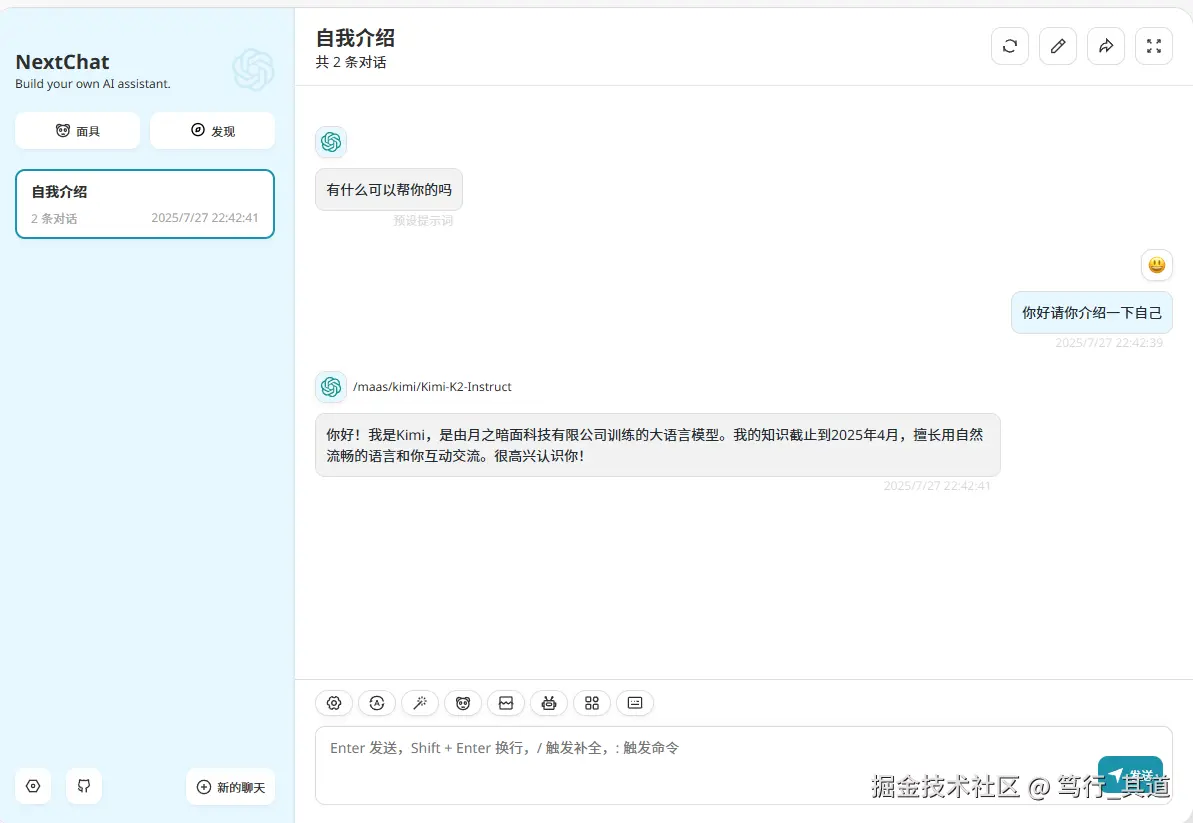Screen dimensions: 1193x823
Task: Open the GitHub repository icon
Action: click(83, 786)
